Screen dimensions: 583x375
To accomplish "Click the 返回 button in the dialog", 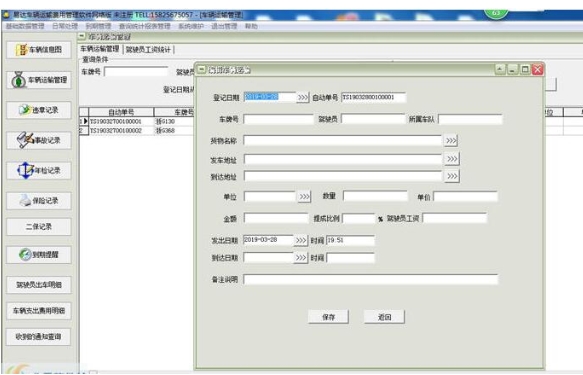I will pos(384,317).
